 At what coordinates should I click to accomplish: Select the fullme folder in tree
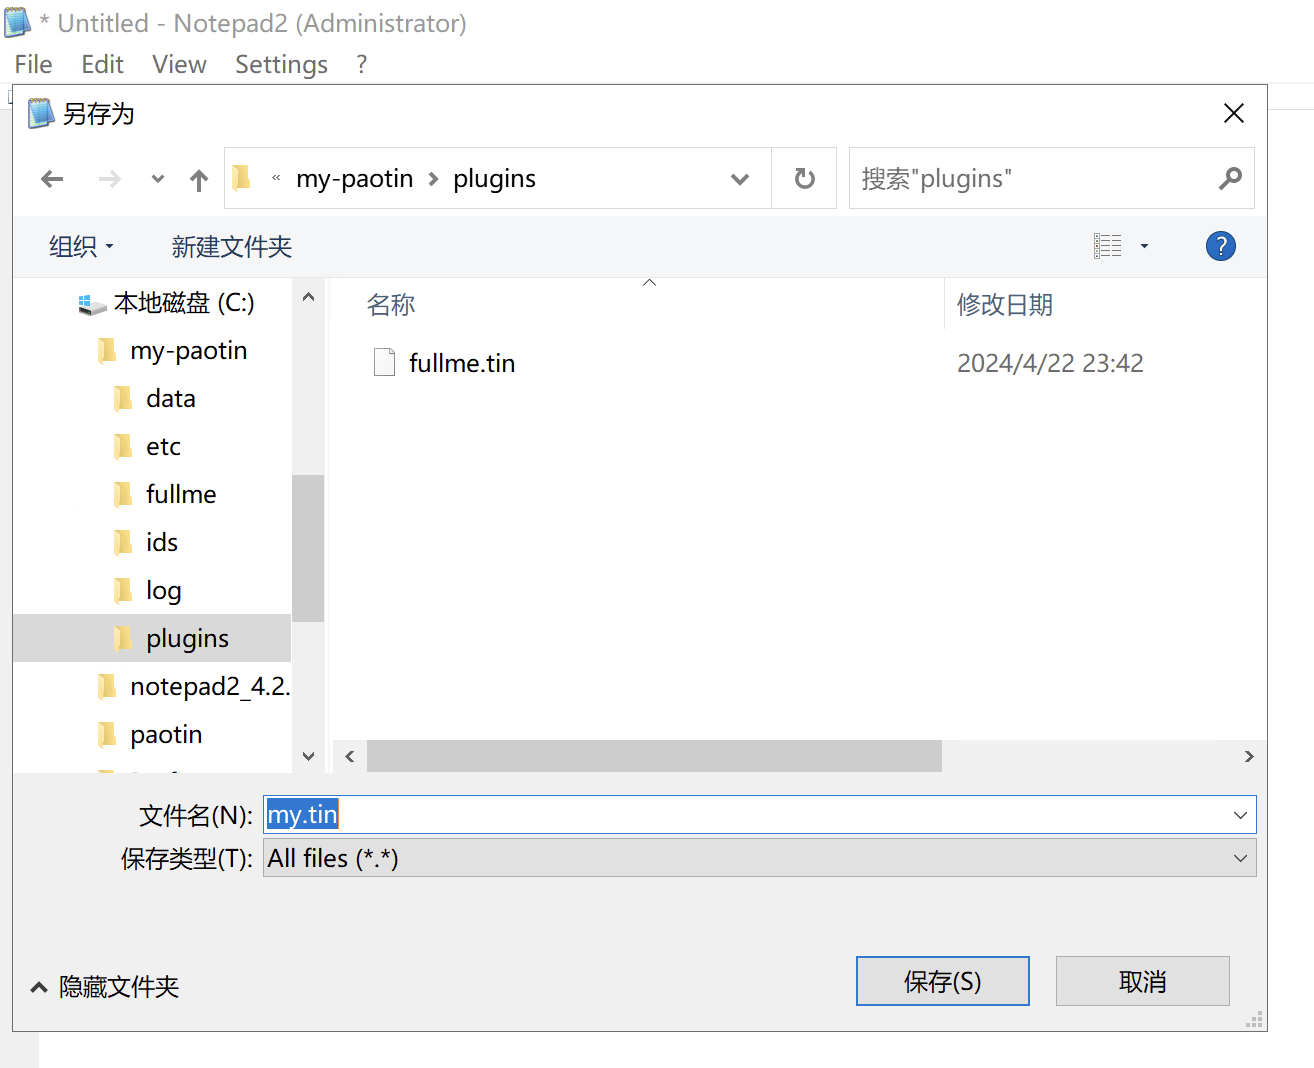(181, 494)
